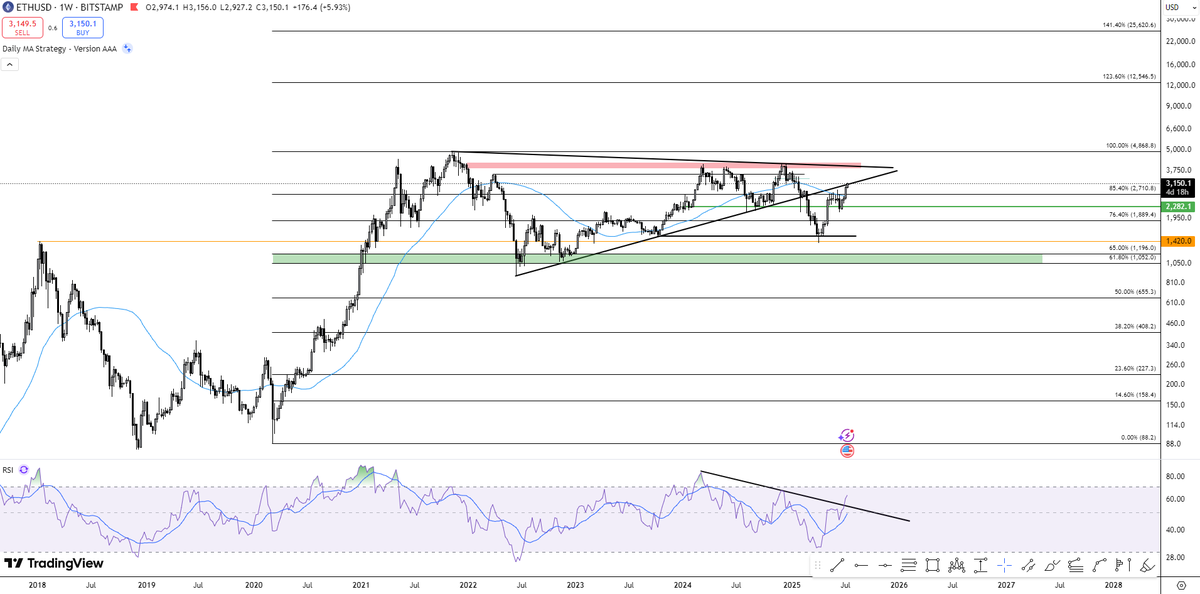1200x594 pixels.
Task: Collapse the Daily MA Strategy panel with the chevron
Action: [x=9, y=64]
